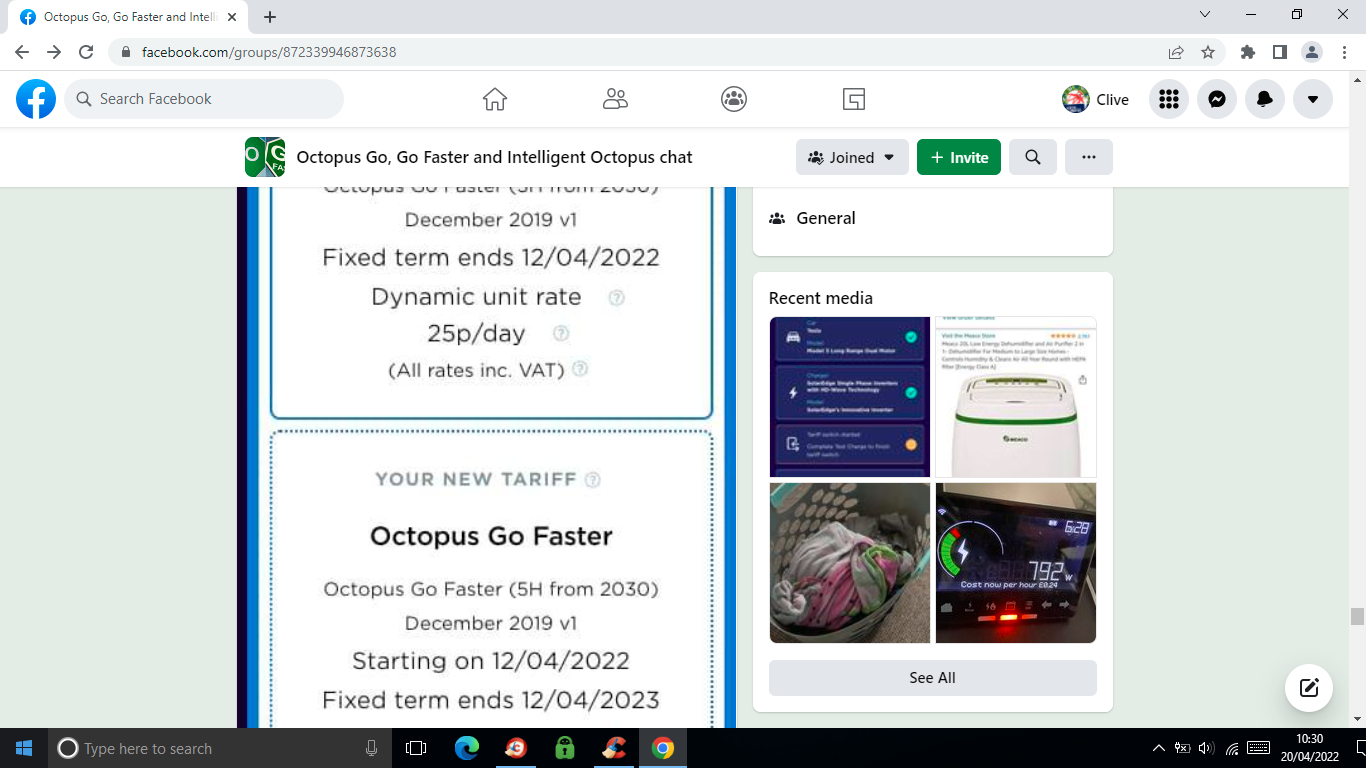Click the green Invite button
Image resolution: width=1366 pixels, height=768 pixels.
(959, 157)
